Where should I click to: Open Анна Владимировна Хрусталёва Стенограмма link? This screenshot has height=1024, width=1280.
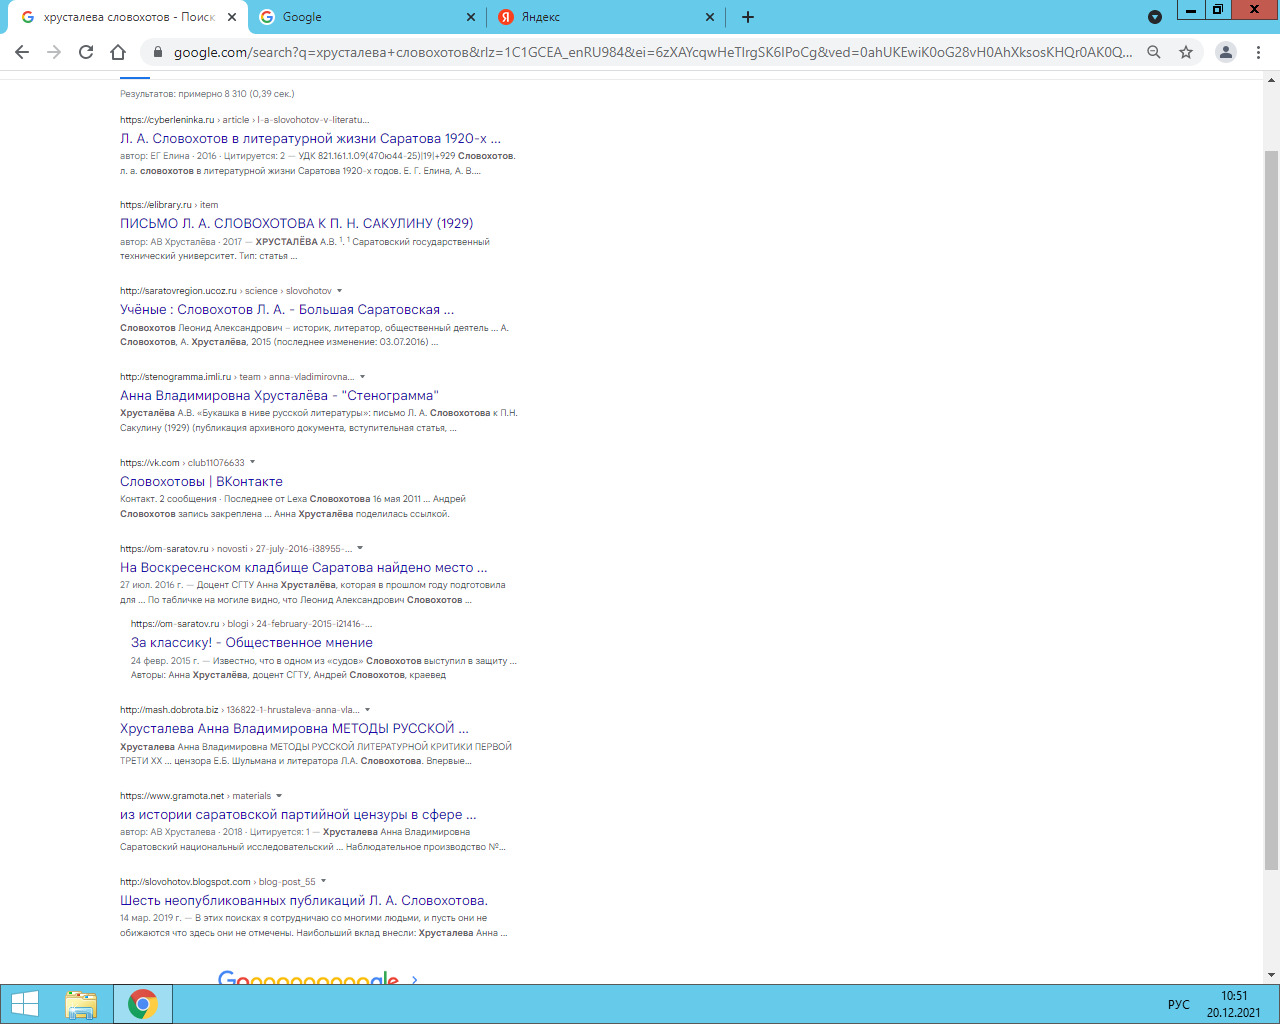[x=279, y=395]
